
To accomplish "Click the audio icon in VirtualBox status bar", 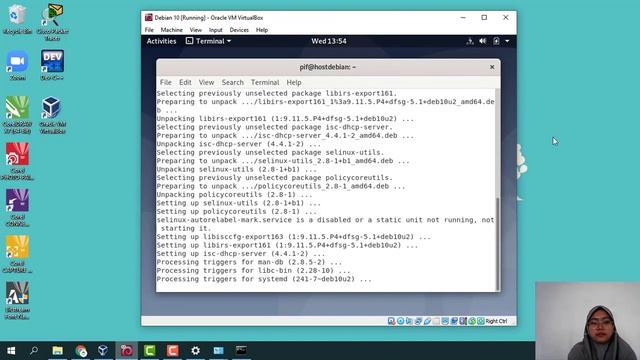I will click(409, 321).
